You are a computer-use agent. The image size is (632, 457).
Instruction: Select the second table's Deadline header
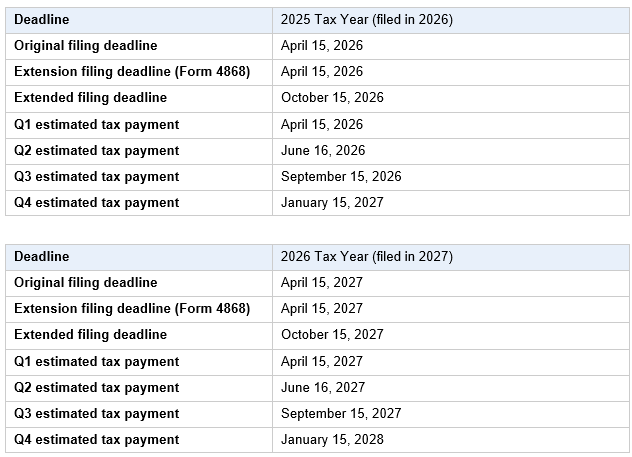point(42,256)
